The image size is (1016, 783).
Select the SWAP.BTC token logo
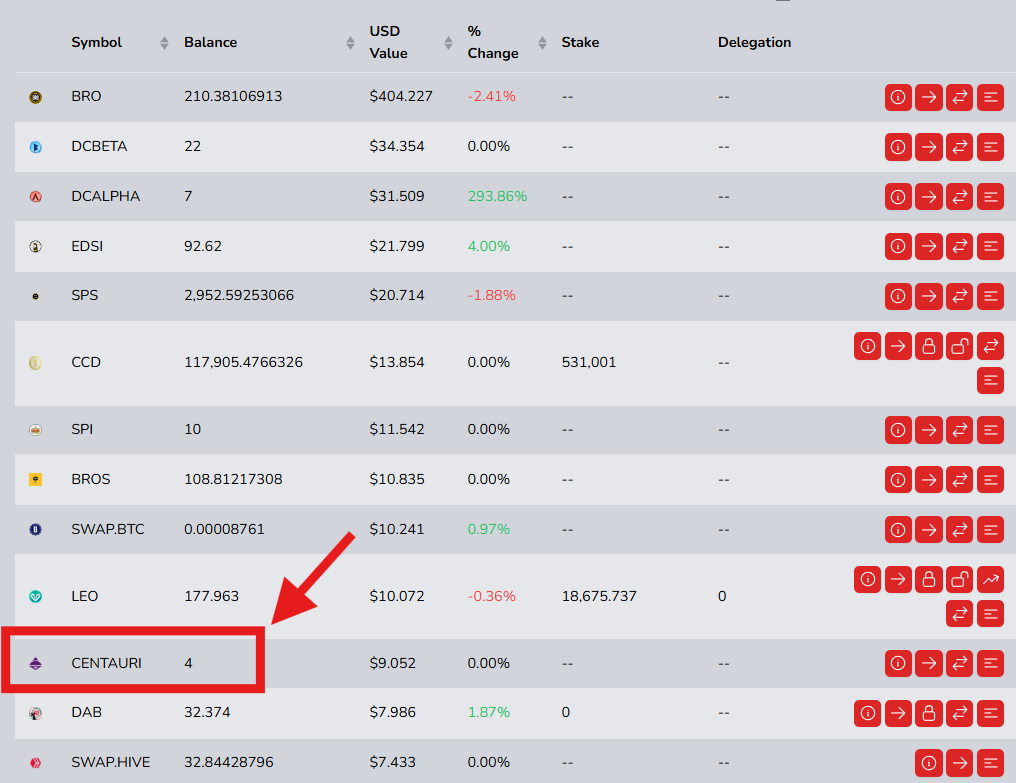coord(36,530)
